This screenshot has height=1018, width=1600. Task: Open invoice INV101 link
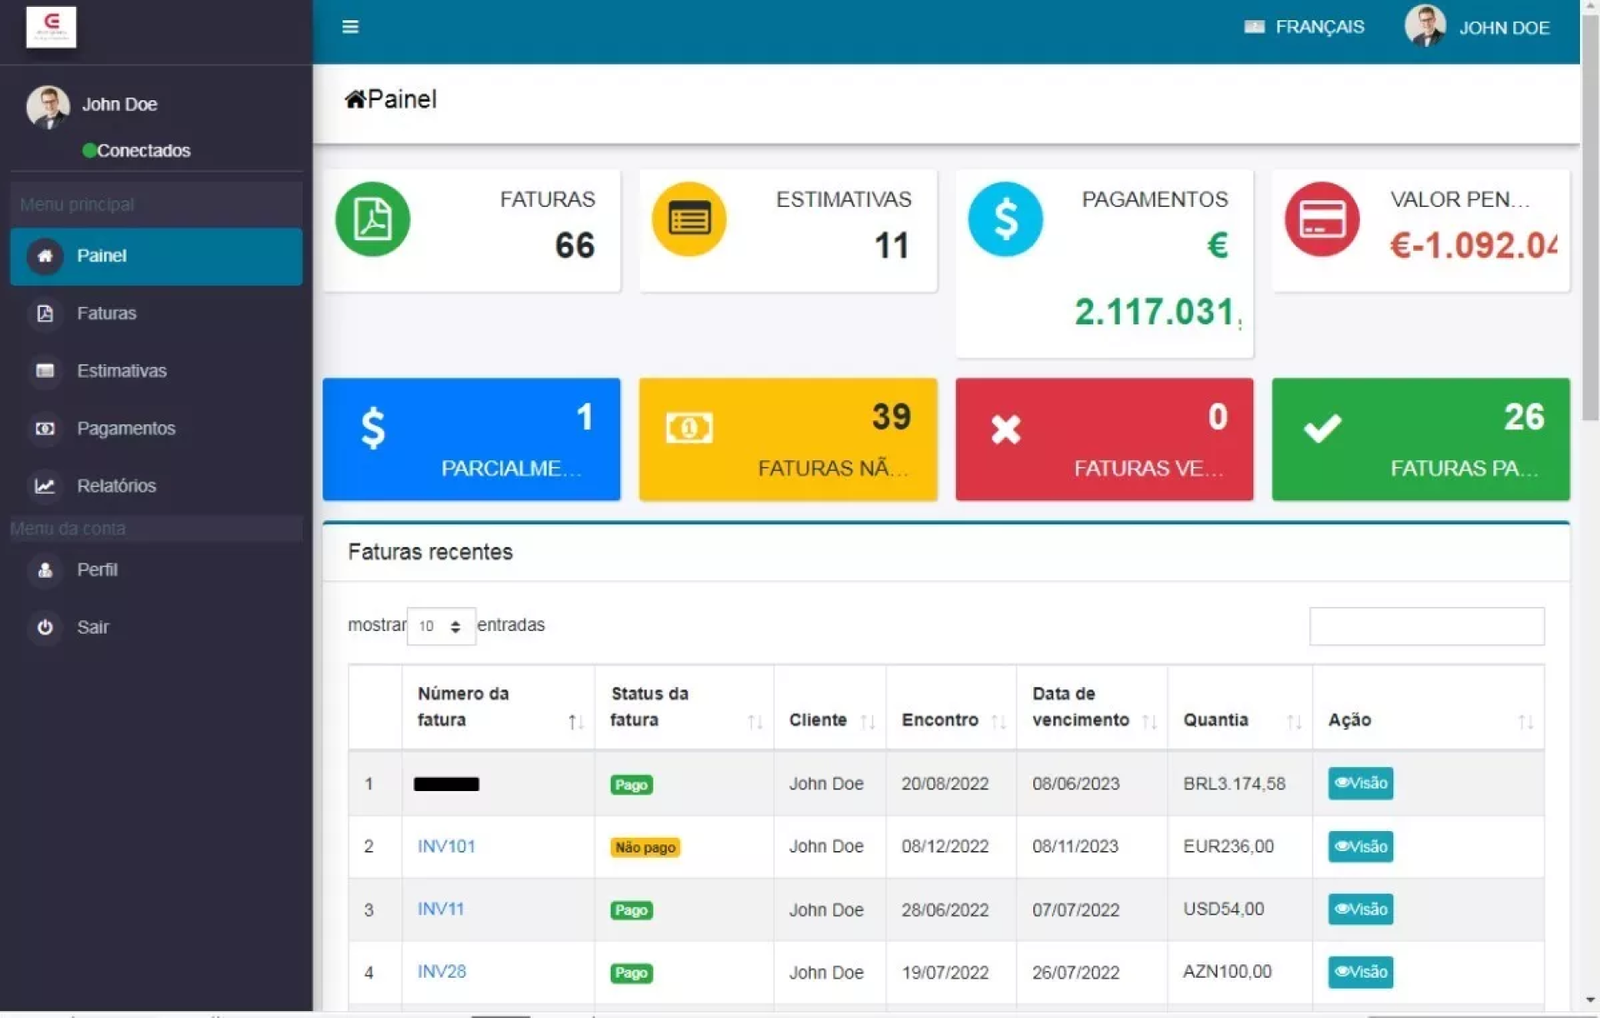pyautogui.click(x=446, y=846)
